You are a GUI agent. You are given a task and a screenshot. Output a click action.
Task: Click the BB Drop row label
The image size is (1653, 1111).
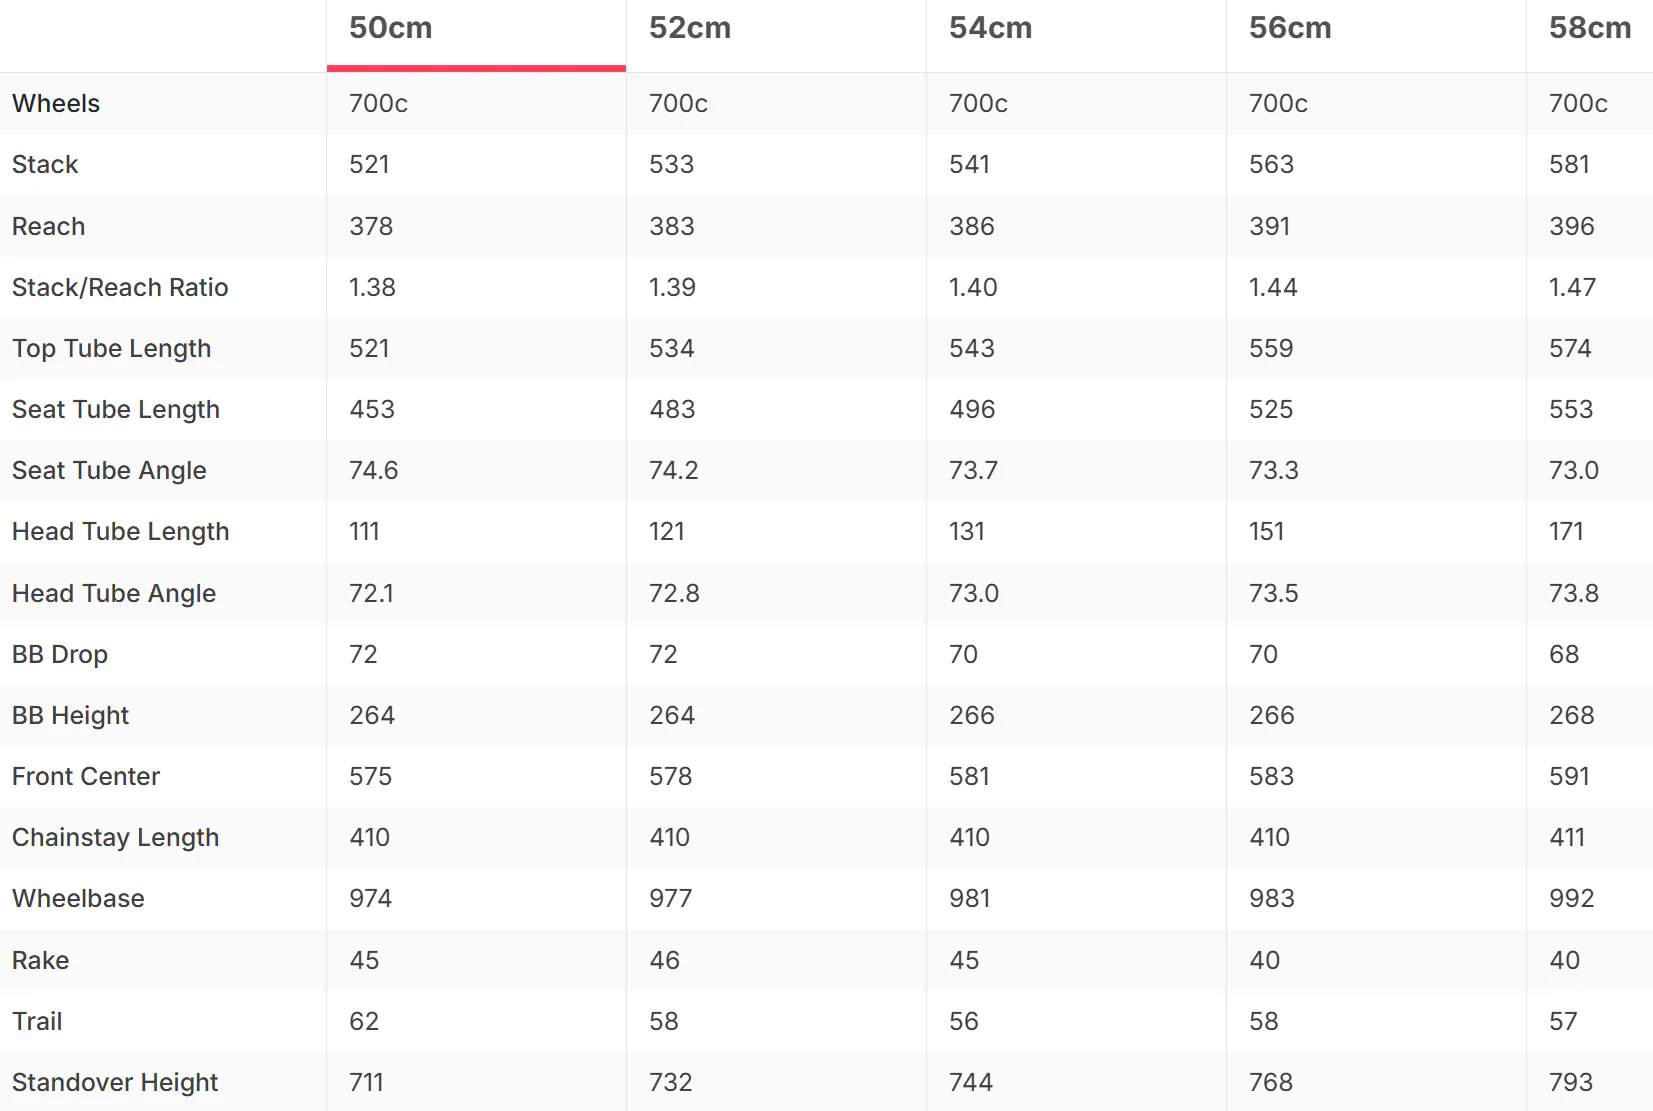click(x=60, y=655)
